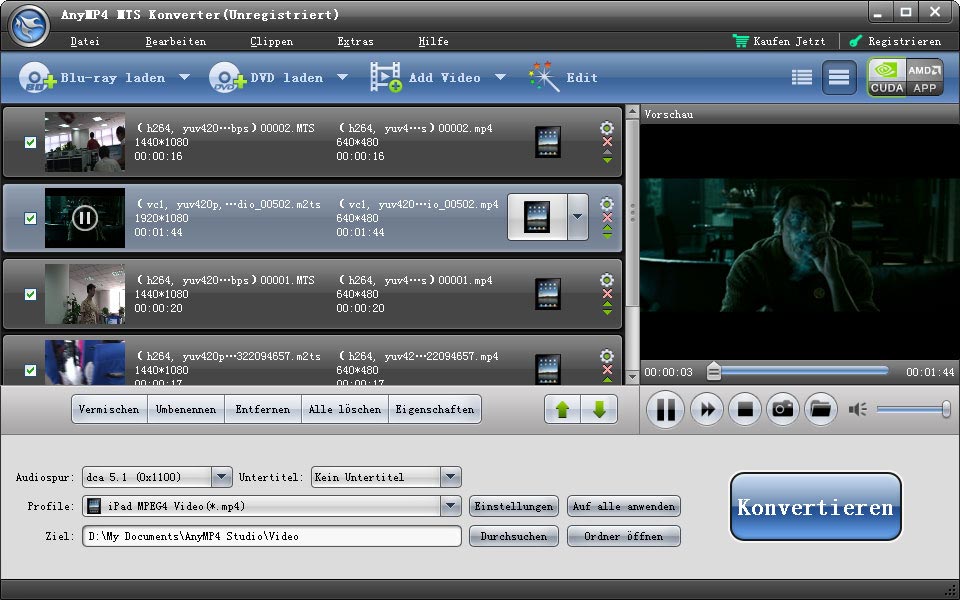Screen dimensions: 960x600
Task: Expand the DVD laden dropdown arrow
Action: click(342, 78)
